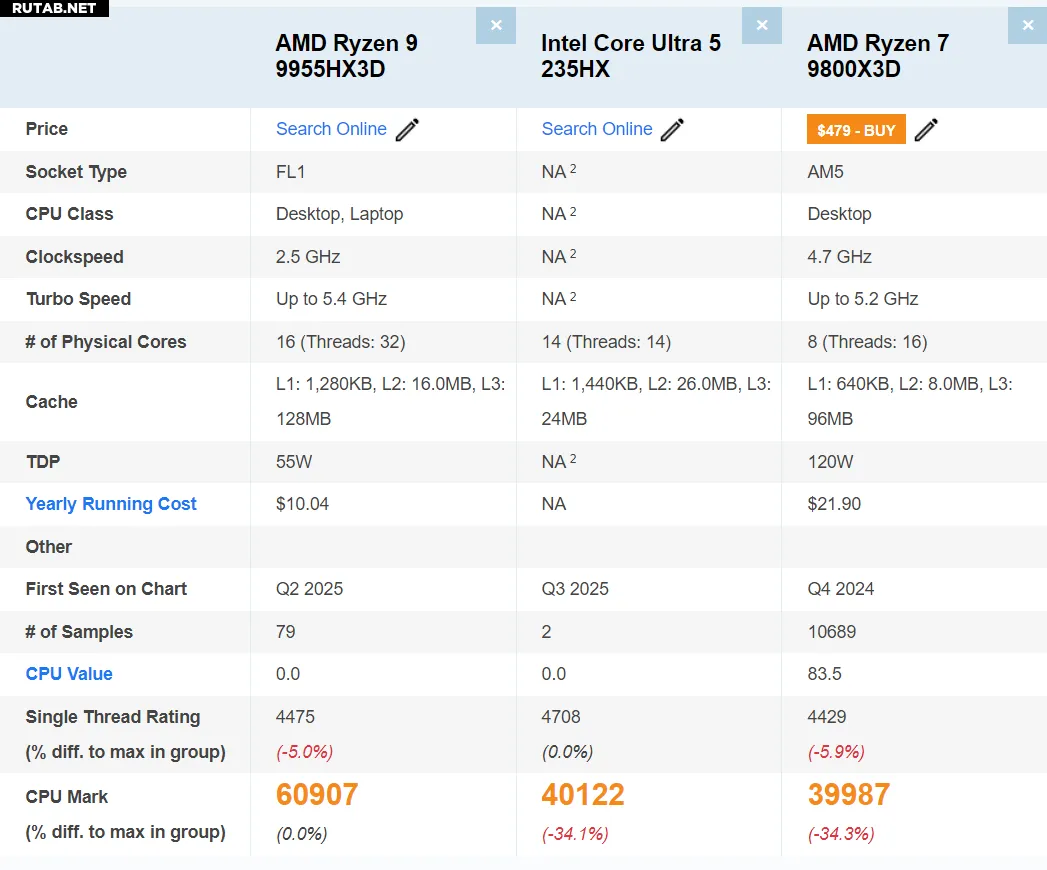This screenshot has height=870, width=1047.
Task: Select the Intel Core Ultra 5 235HX heading
Action: (x=631, y=56)
